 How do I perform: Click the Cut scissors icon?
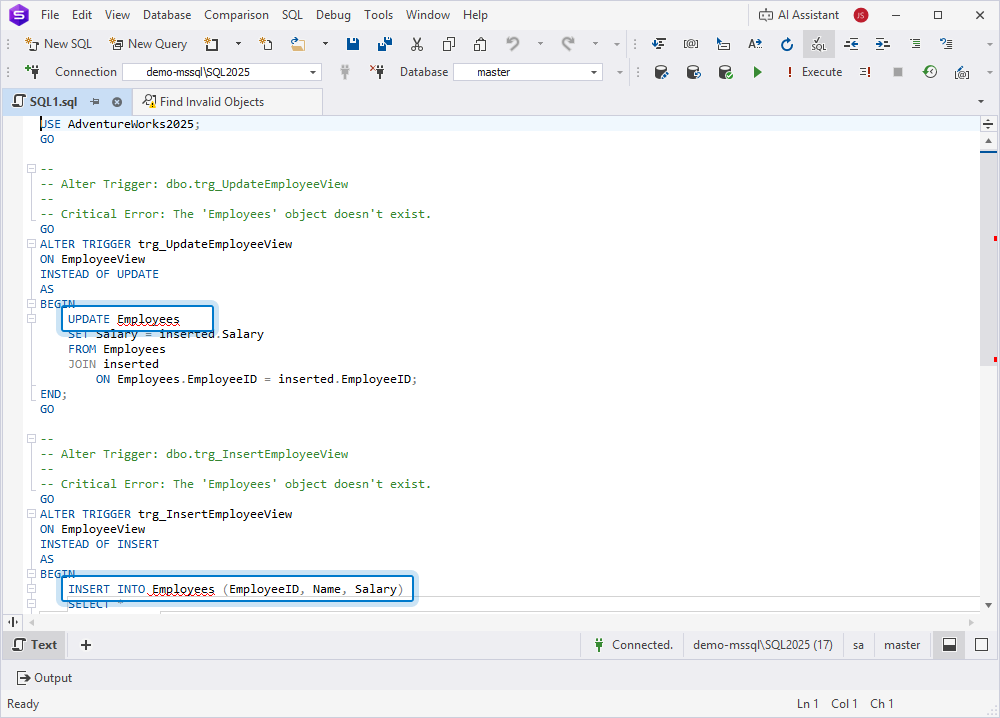[417, 44]
